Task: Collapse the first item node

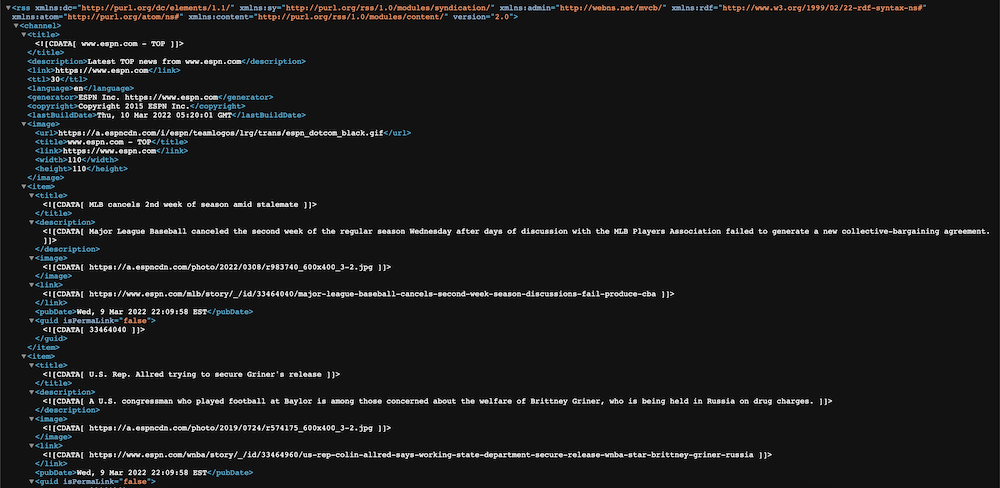Action: (x=24, y=186)
